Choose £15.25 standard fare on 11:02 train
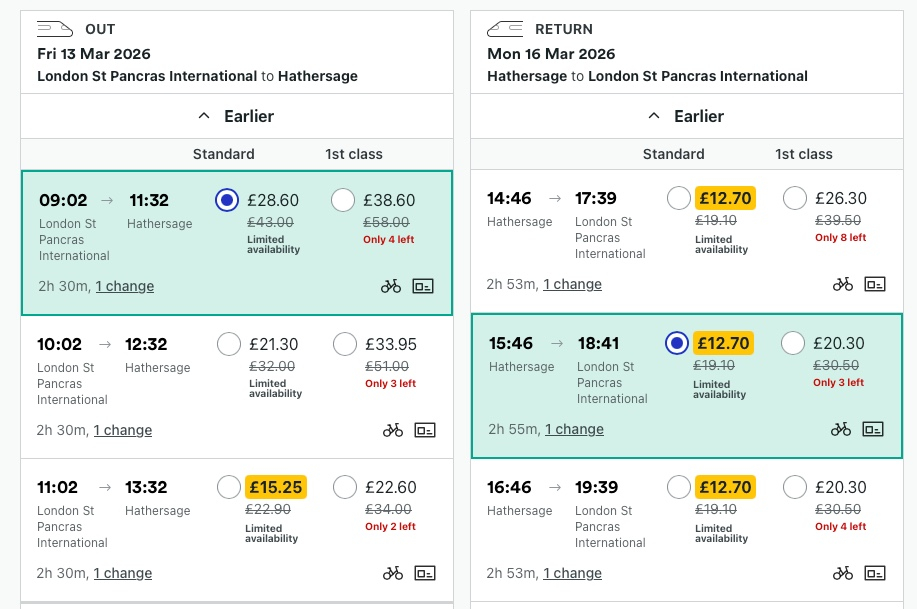The image size is (917, 609). click(229, 487)
